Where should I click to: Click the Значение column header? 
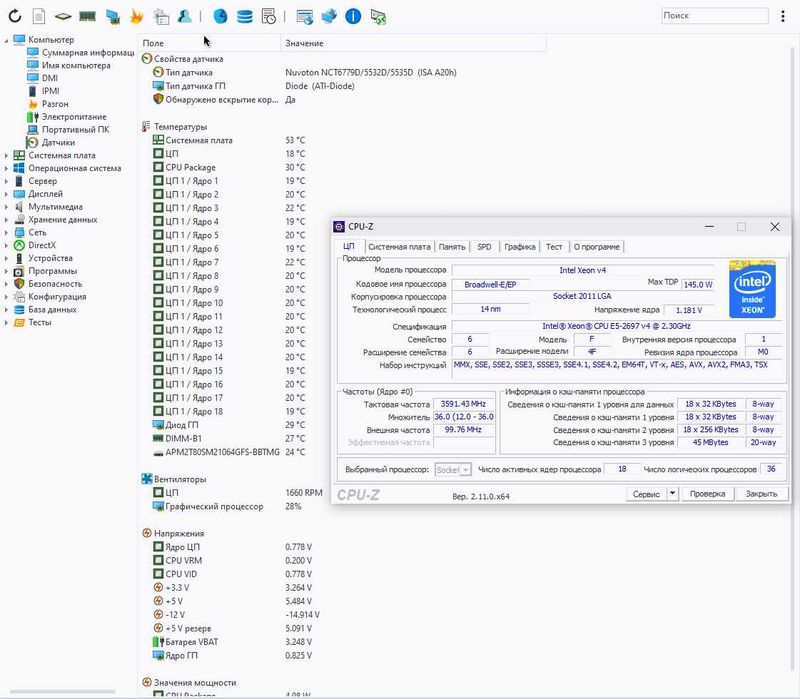click(413, 43)
